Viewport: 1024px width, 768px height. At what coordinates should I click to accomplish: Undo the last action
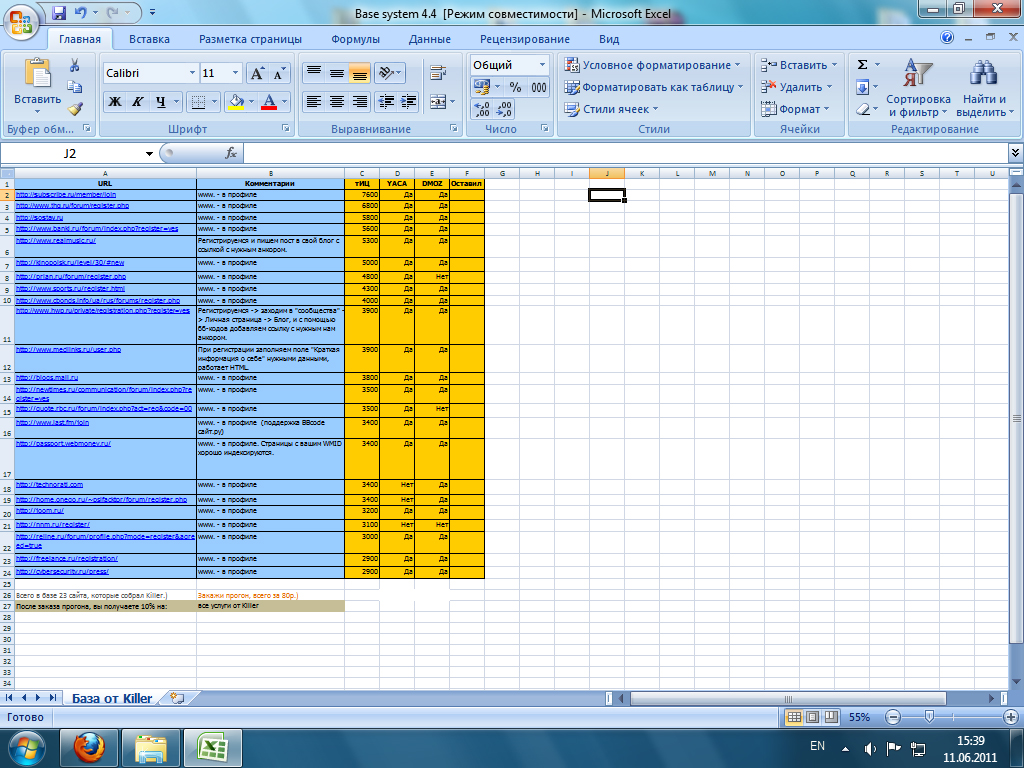[80, 12]
